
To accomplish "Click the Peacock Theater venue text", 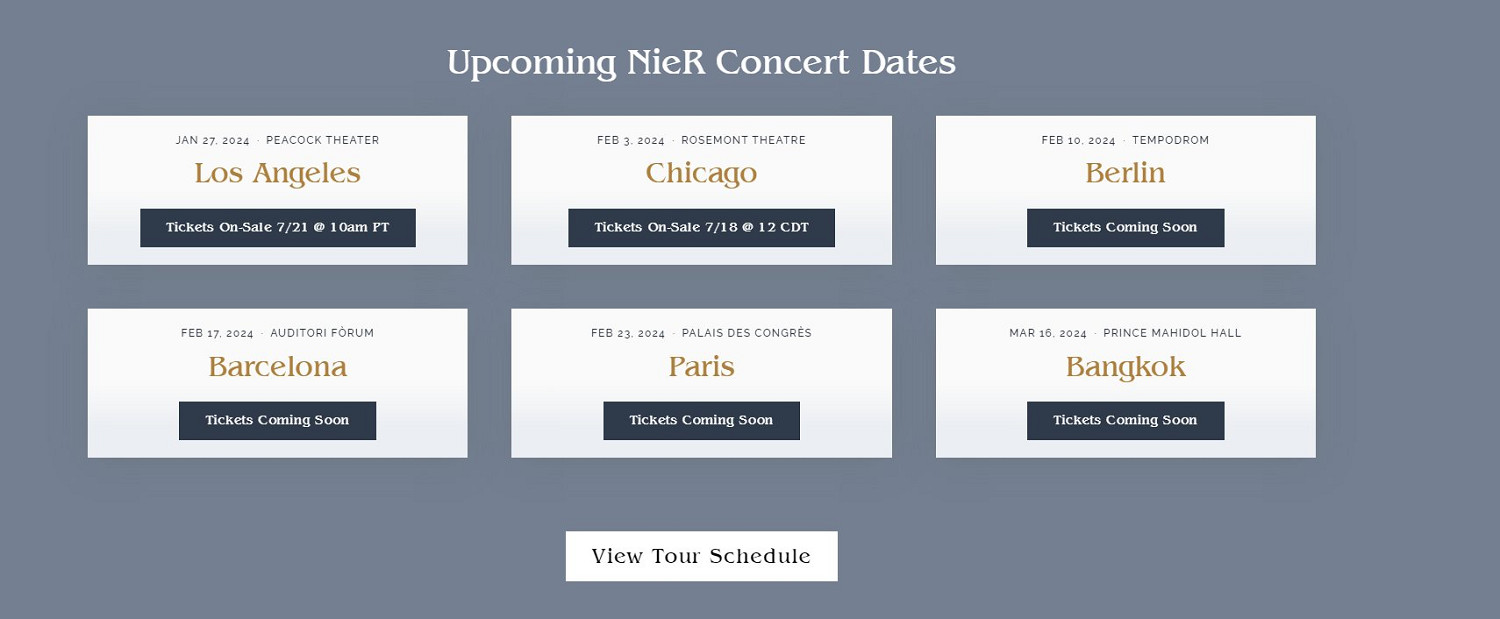I will pos(322,141).
